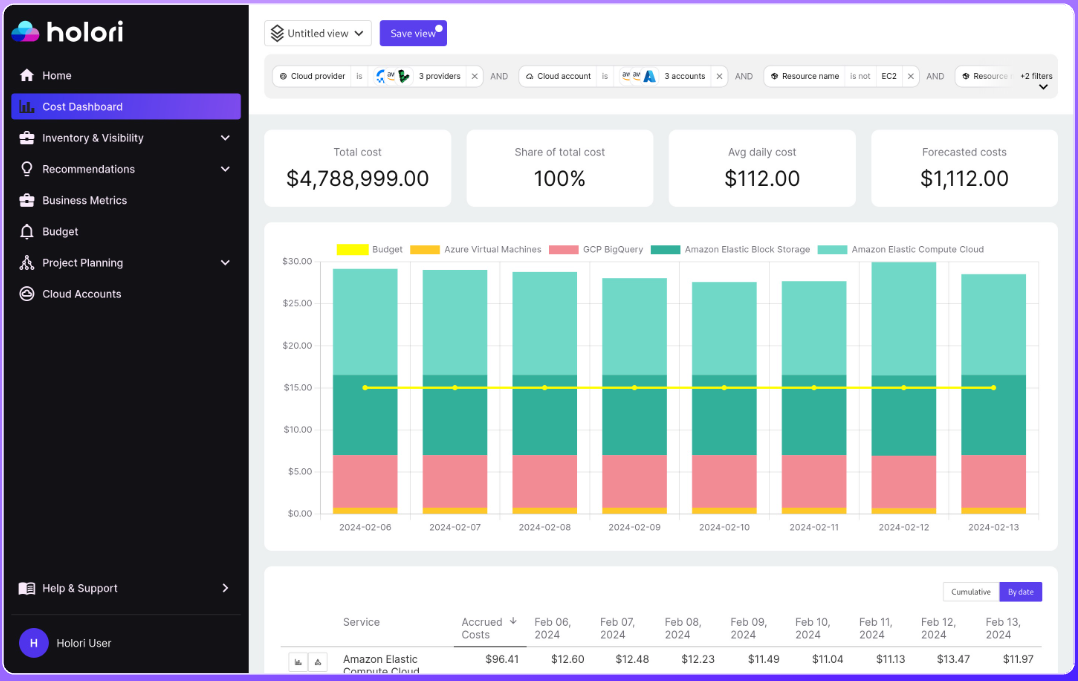The image size is (1078, 681).
Task: Click the Save view button
Action: click(x=413, y=33)
